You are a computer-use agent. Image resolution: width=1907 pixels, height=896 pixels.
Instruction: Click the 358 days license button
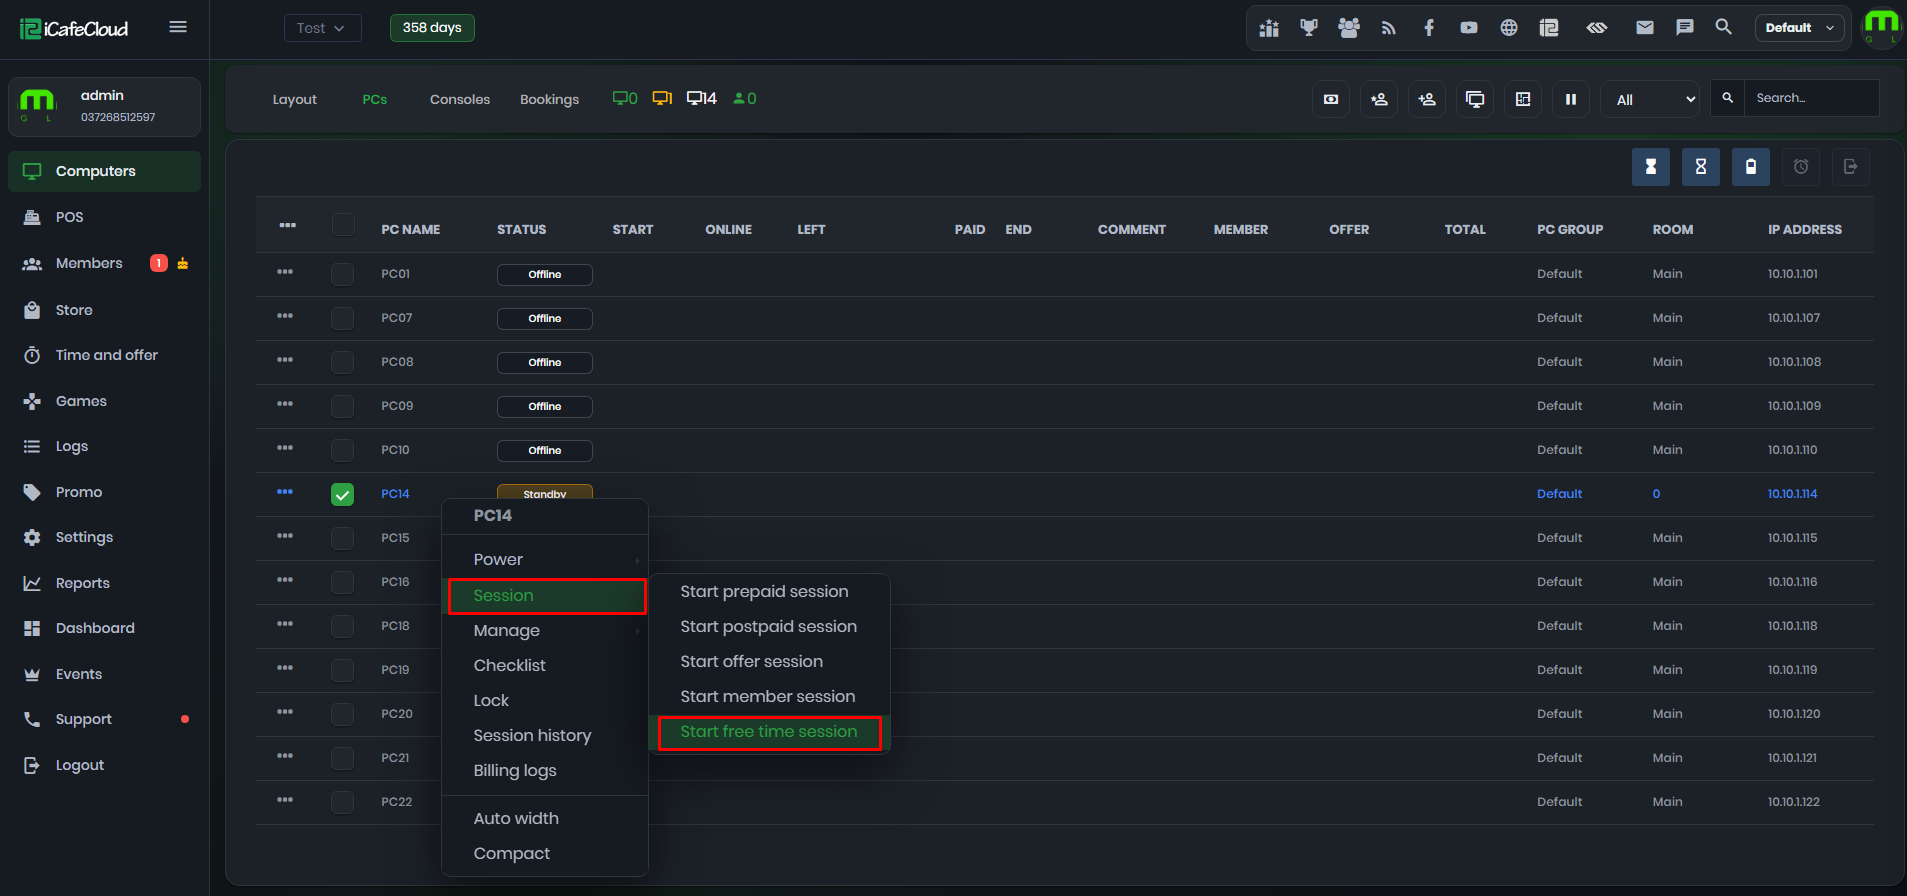pyautogui.click(x=432, y=28)
